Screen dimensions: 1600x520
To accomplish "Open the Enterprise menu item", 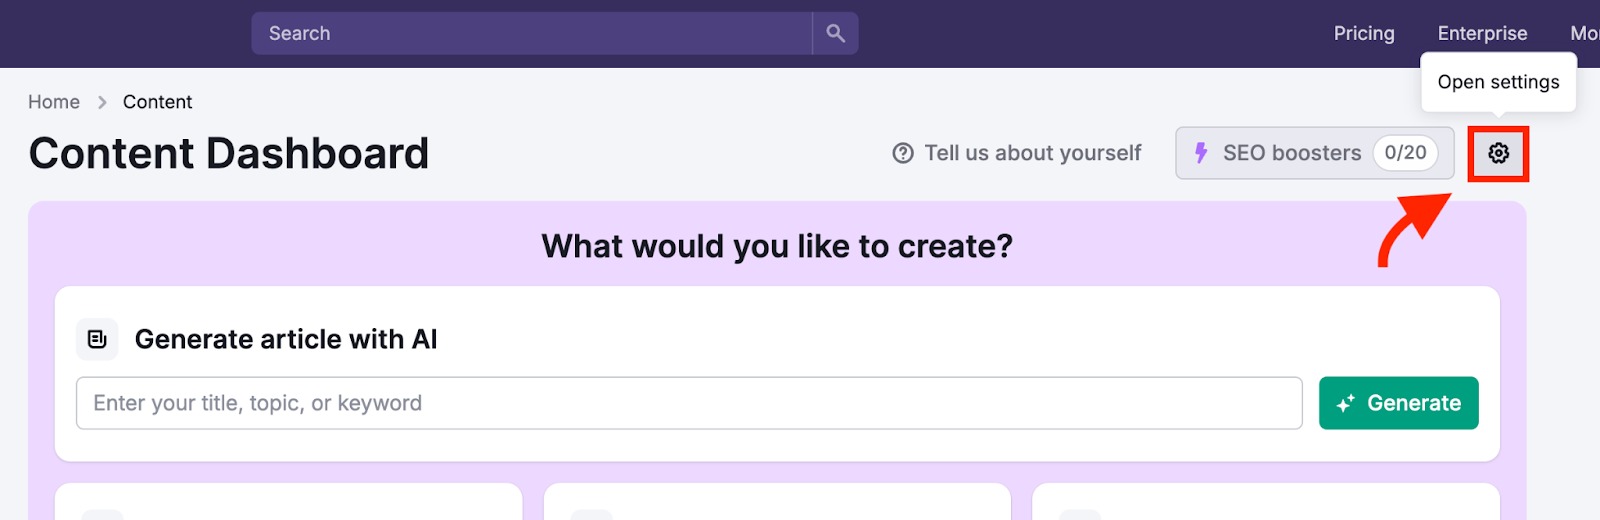I will click(x=1482, y=33).
